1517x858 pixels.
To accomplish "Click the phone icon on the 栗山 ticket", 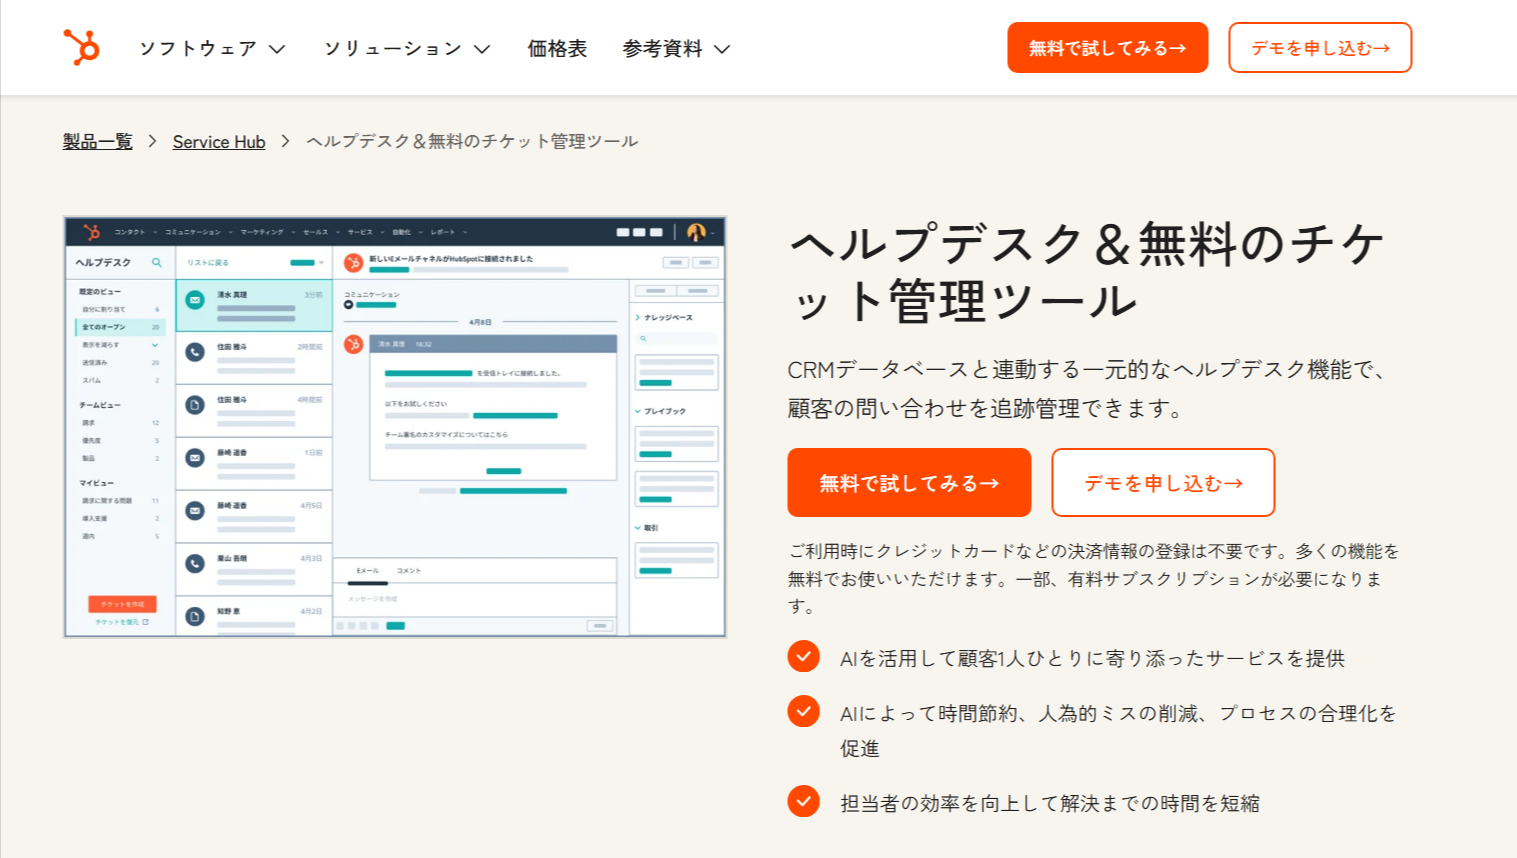I will coord(195,564).
